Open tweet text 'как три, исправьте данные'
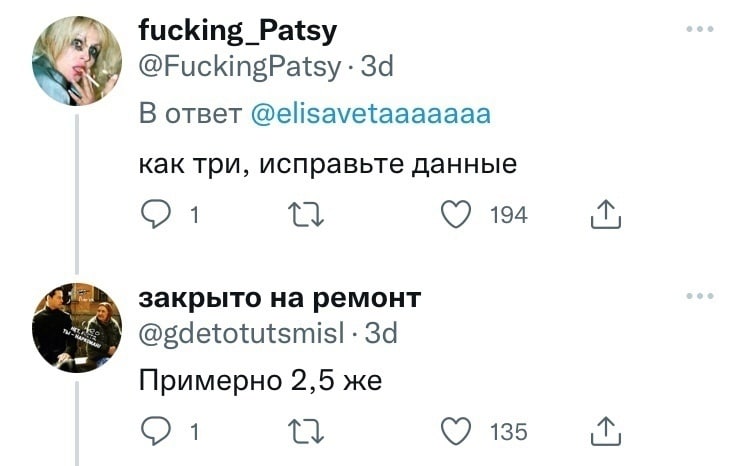 (x=327, y=163)
